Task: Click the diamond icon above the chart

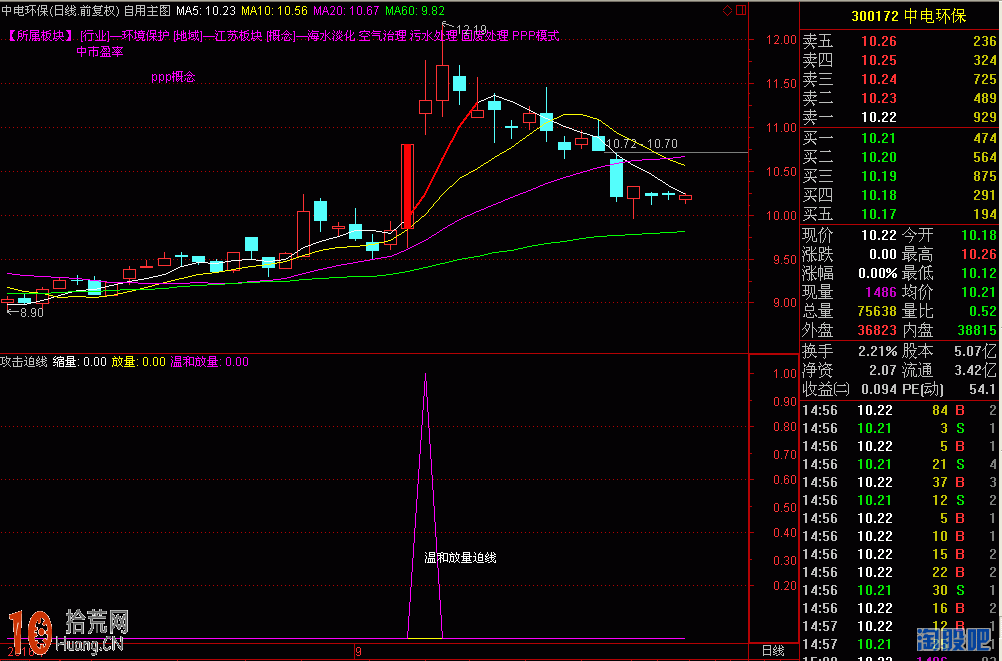Action: [x=725, y=10]
